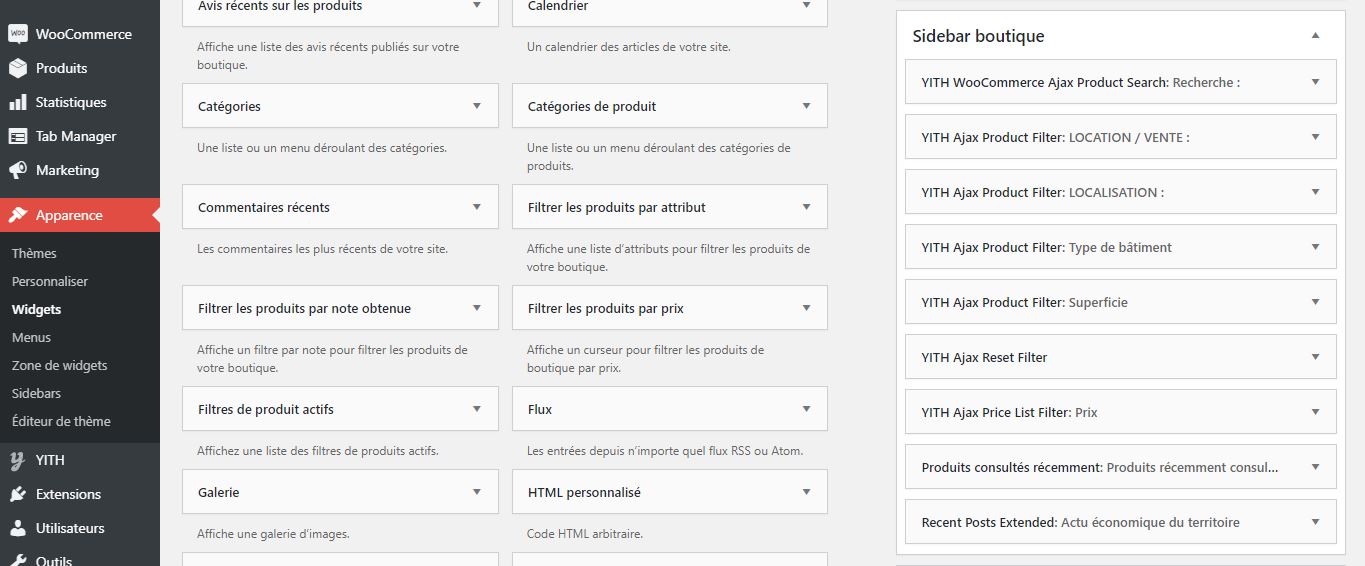Click the Utilisateurs person icon
Image resolution: width=1365 pixels, height=566 pixels.
(x=18, y=528)
